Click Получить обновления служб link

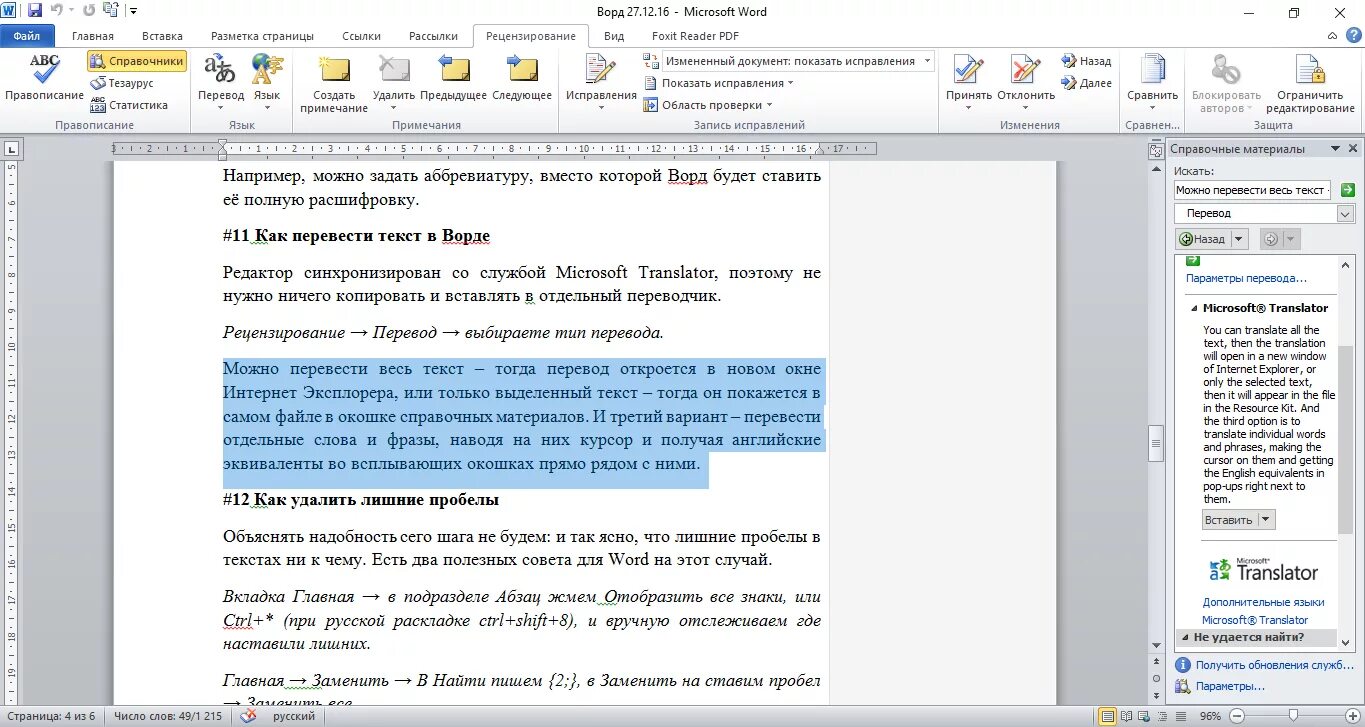1273,665
